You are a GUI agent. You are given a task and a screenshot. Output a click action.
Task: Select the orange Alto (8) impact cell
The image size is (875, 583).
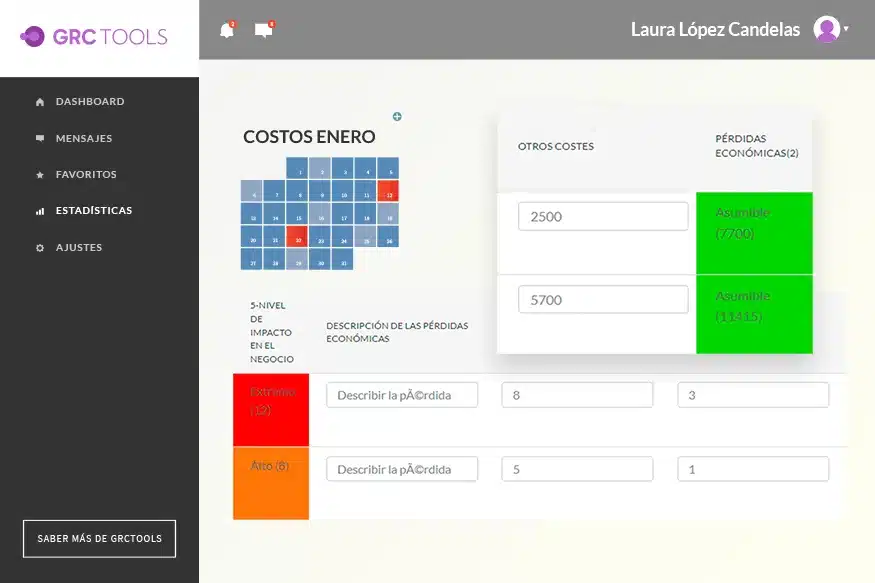271,483
